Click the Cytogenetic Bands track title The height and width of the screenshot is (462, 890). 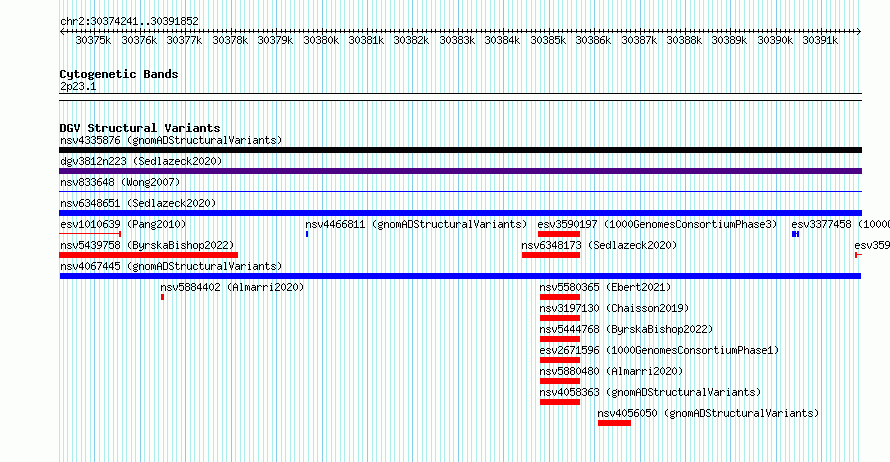pyautogui.click(x=119, y=74)
